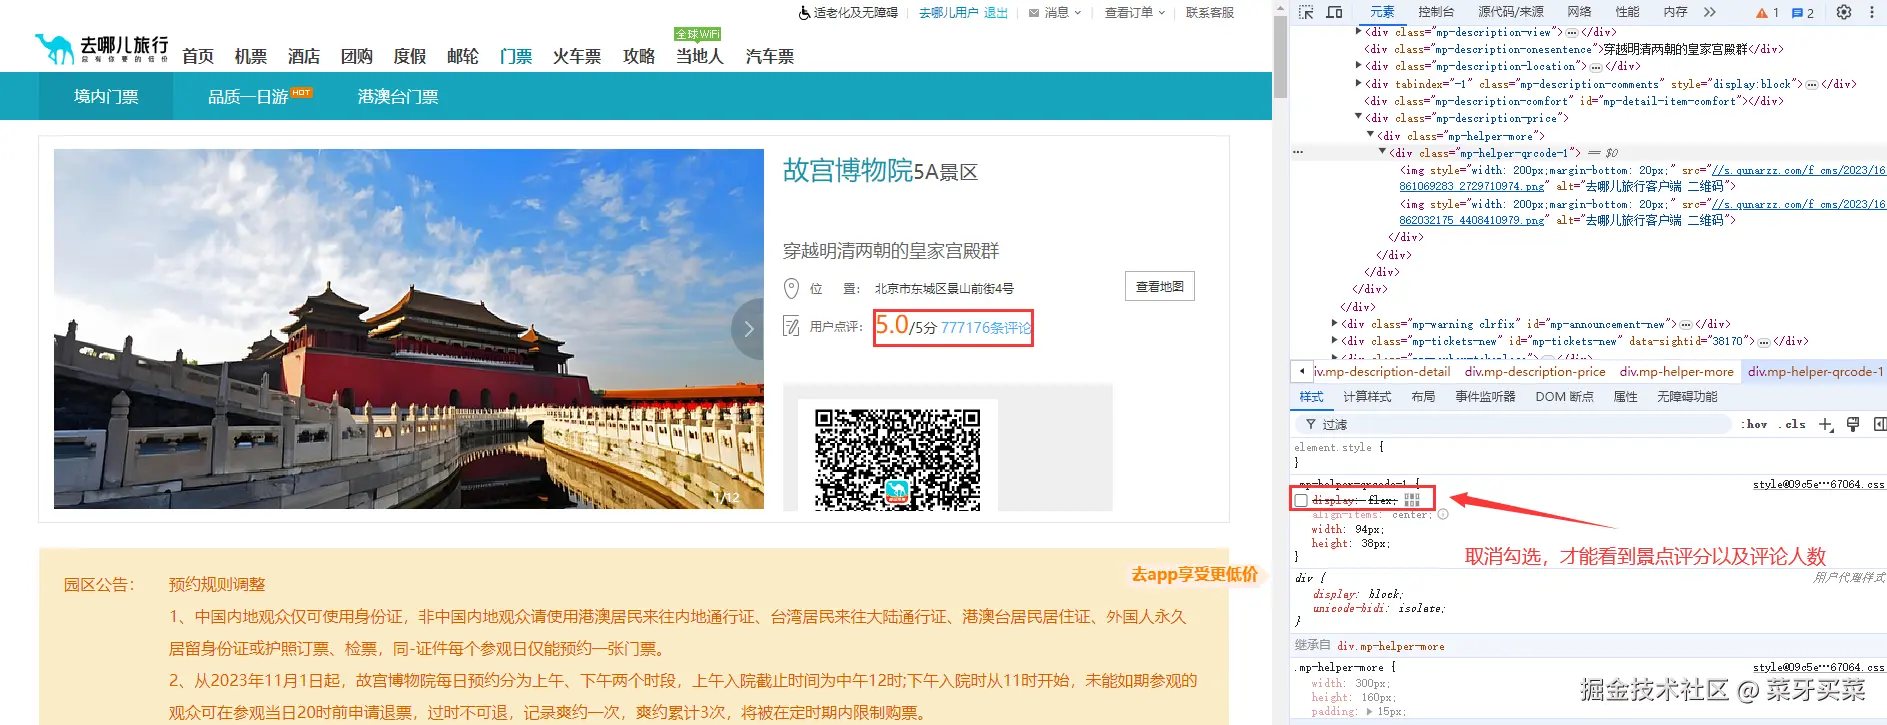Image resolution: width=1887 pixels, height=725 pixels.
Task: Click the 退出 logout link
Action: point(996,13)
